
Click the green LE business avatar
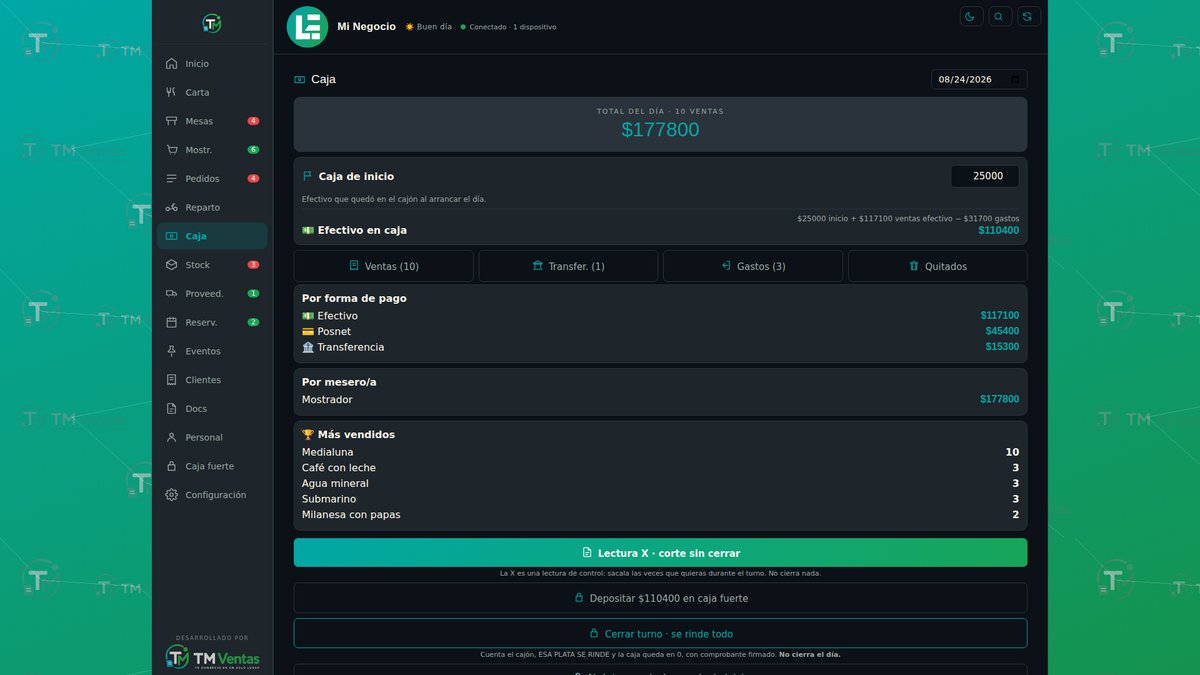pyautogui.click(x=307, y=27)
